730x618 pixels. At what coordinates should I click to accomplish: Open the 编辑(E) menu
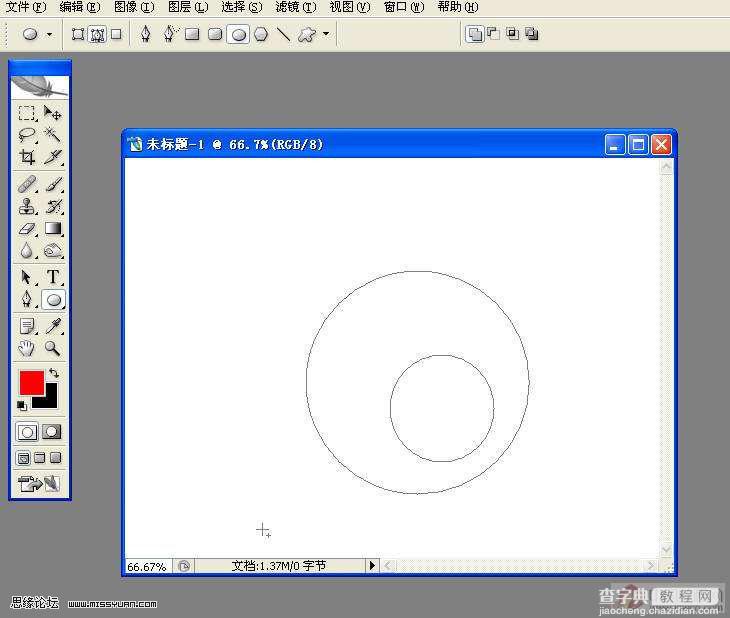80,7
